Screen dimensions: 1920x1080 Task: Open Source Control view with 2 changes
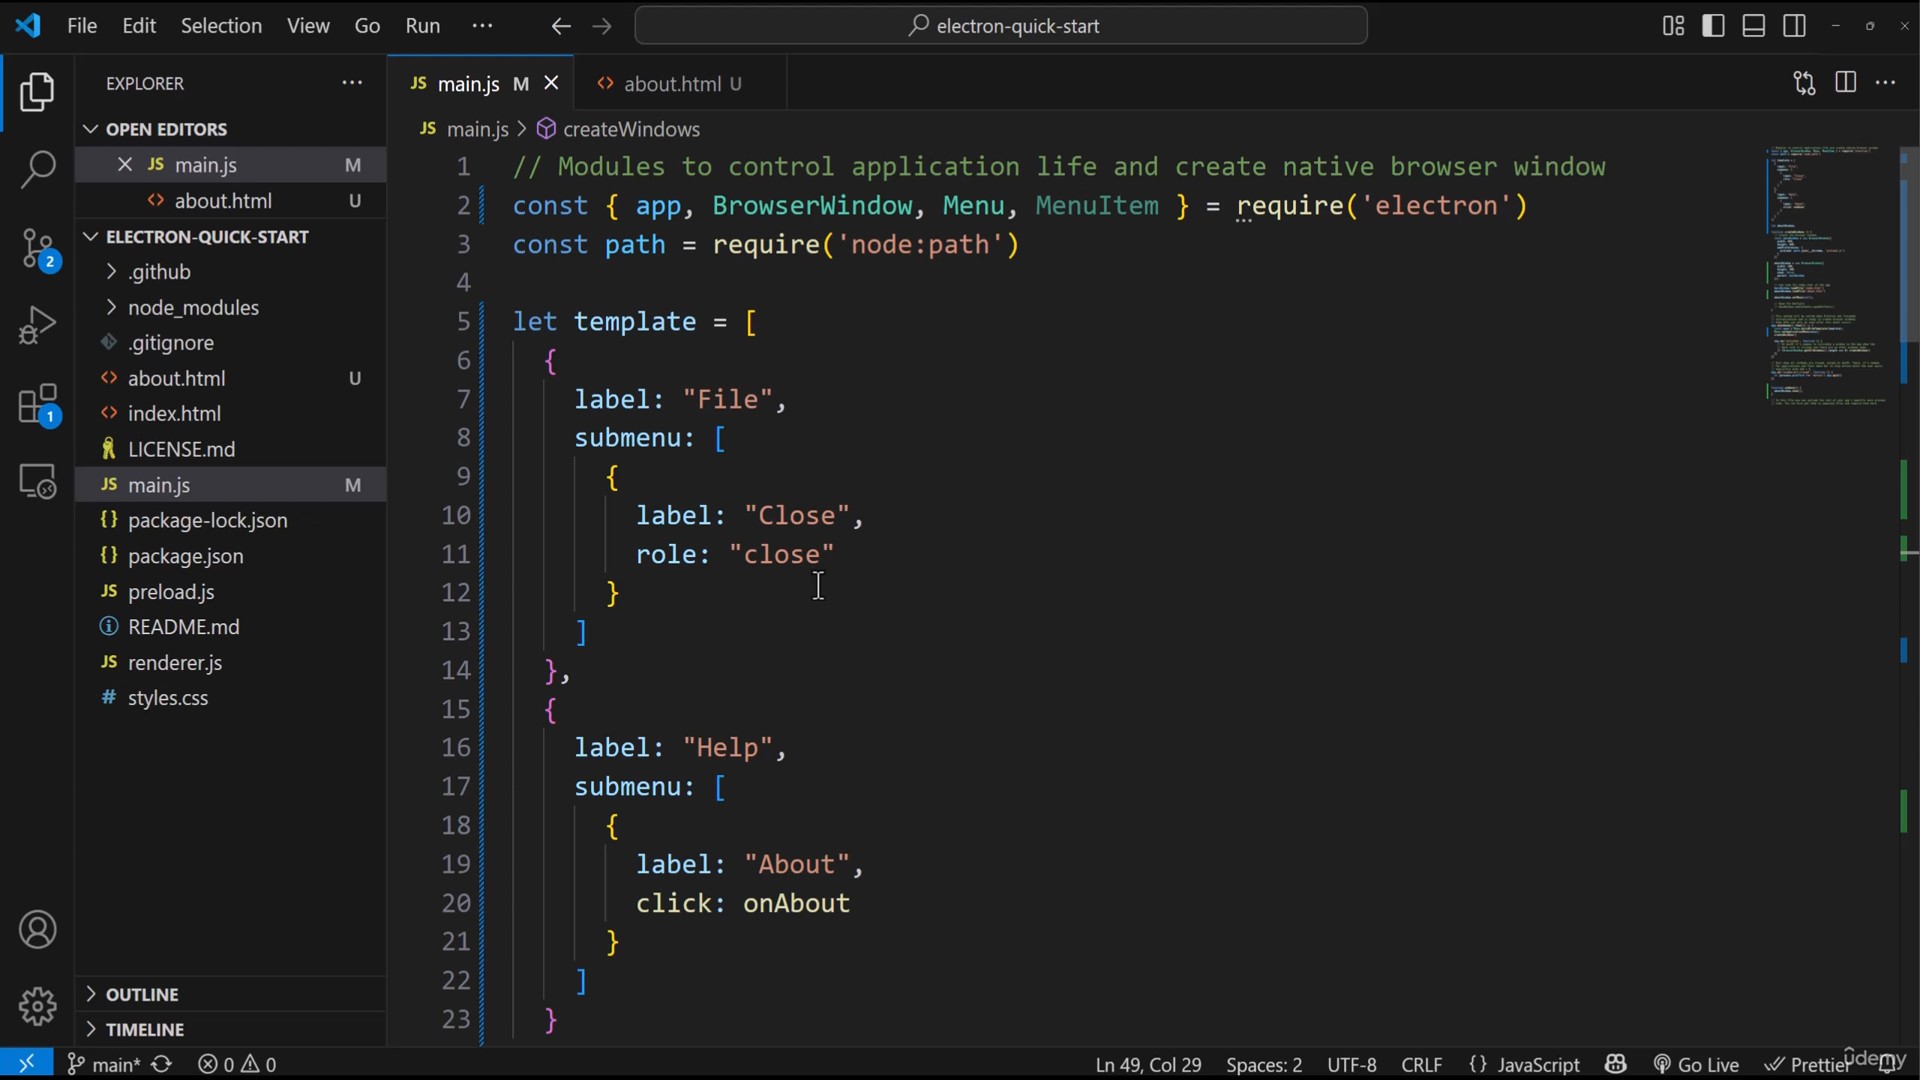(x=38, y=249)
